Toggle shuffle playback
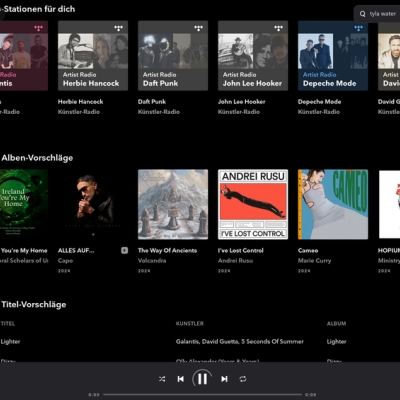This screenshot has height=400, width=400. [x=162, y=379]
